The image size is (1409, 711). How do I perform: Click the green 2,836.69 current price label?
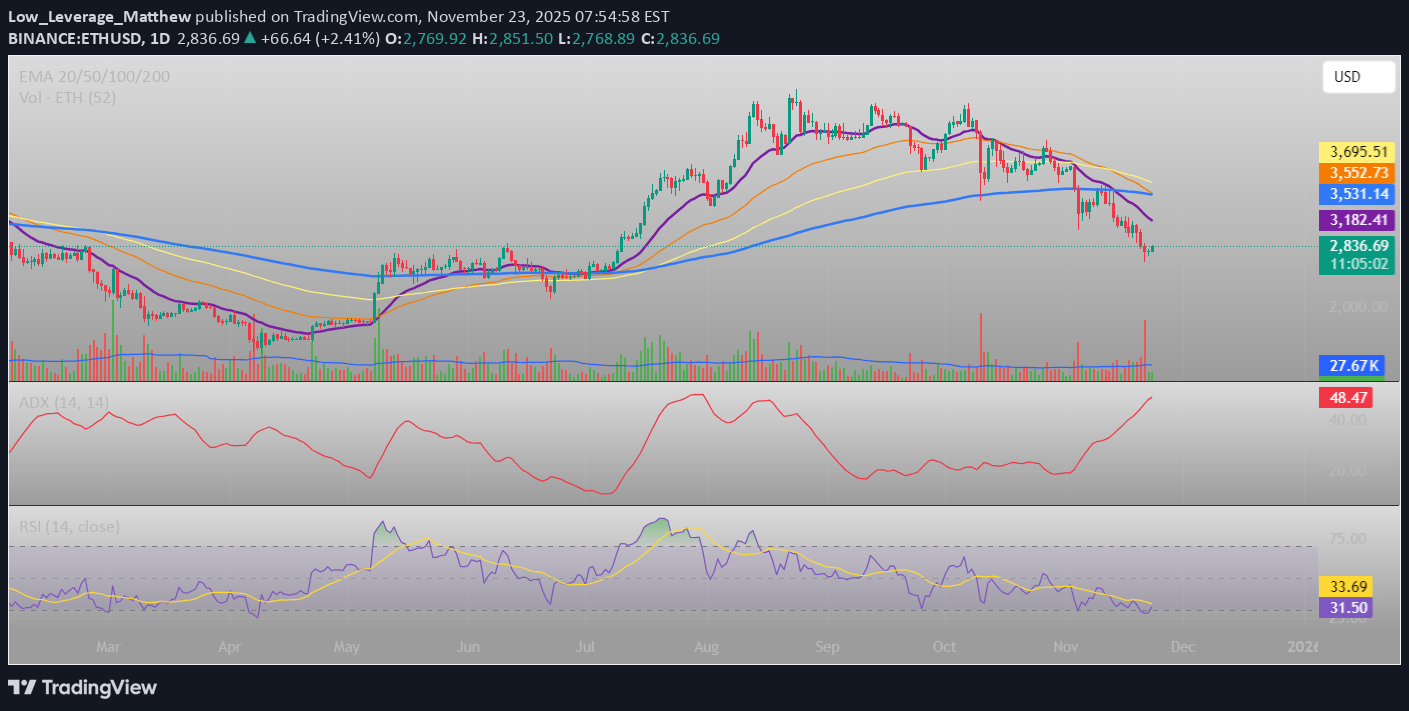[x=1356, y=245]
